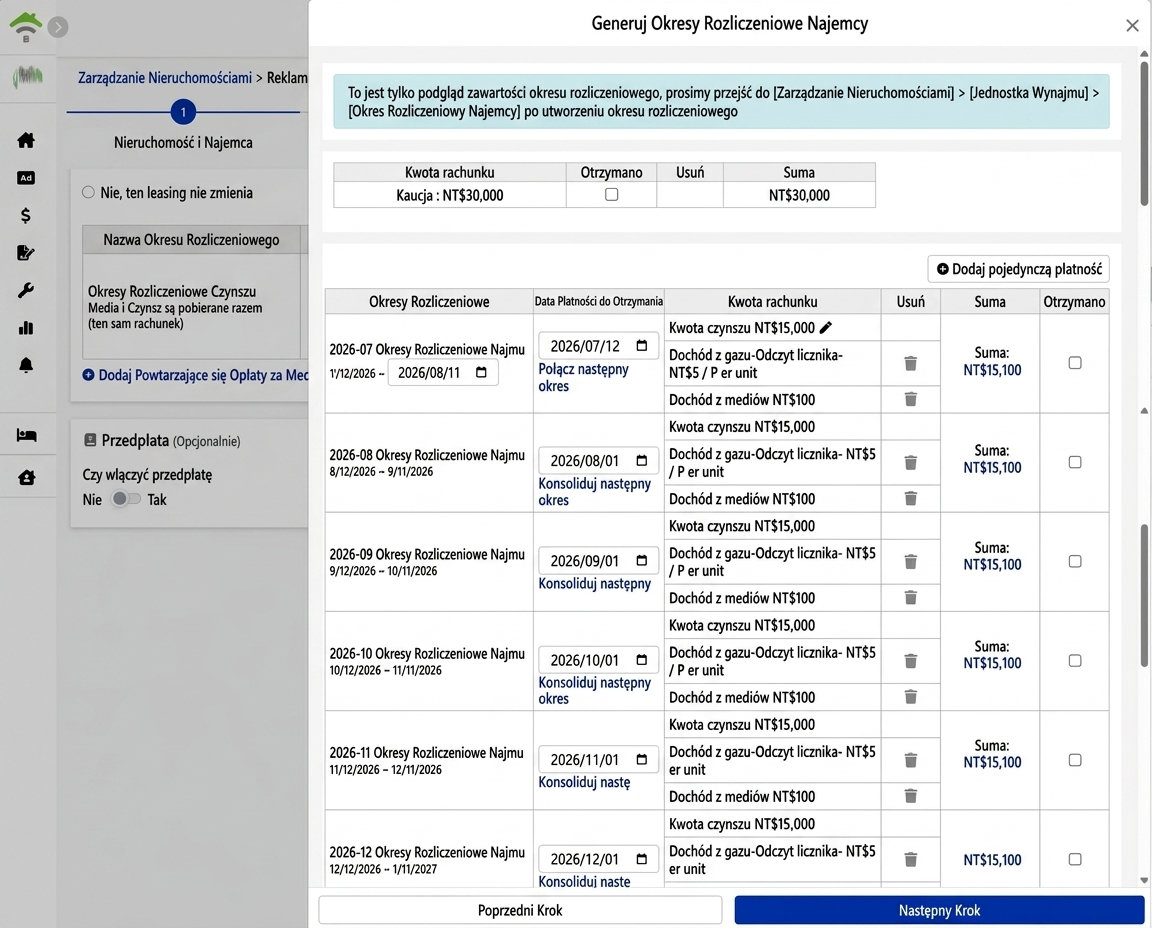Click 'Konsoliduj następny' for 2026-09
Image resolution: width=1152 pixels, height=928 pixels.
point(594,583)
